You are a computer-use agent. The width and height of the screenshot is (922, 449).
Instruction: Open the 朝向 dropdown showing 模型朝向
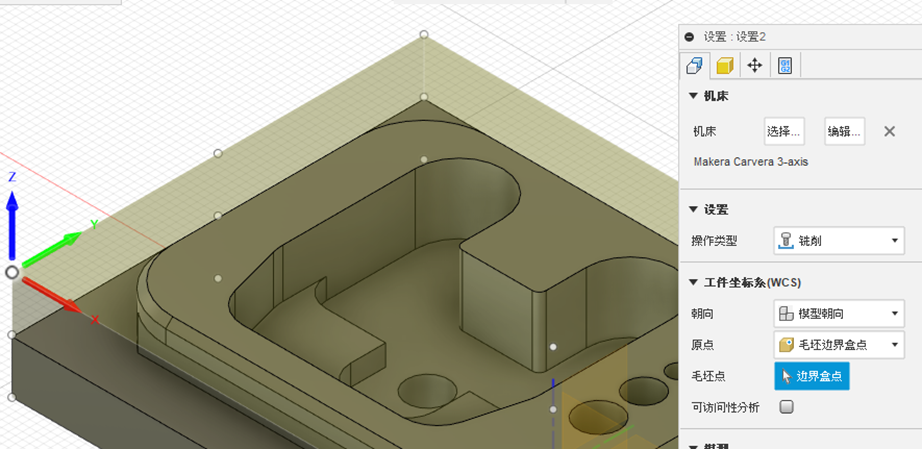839,314
